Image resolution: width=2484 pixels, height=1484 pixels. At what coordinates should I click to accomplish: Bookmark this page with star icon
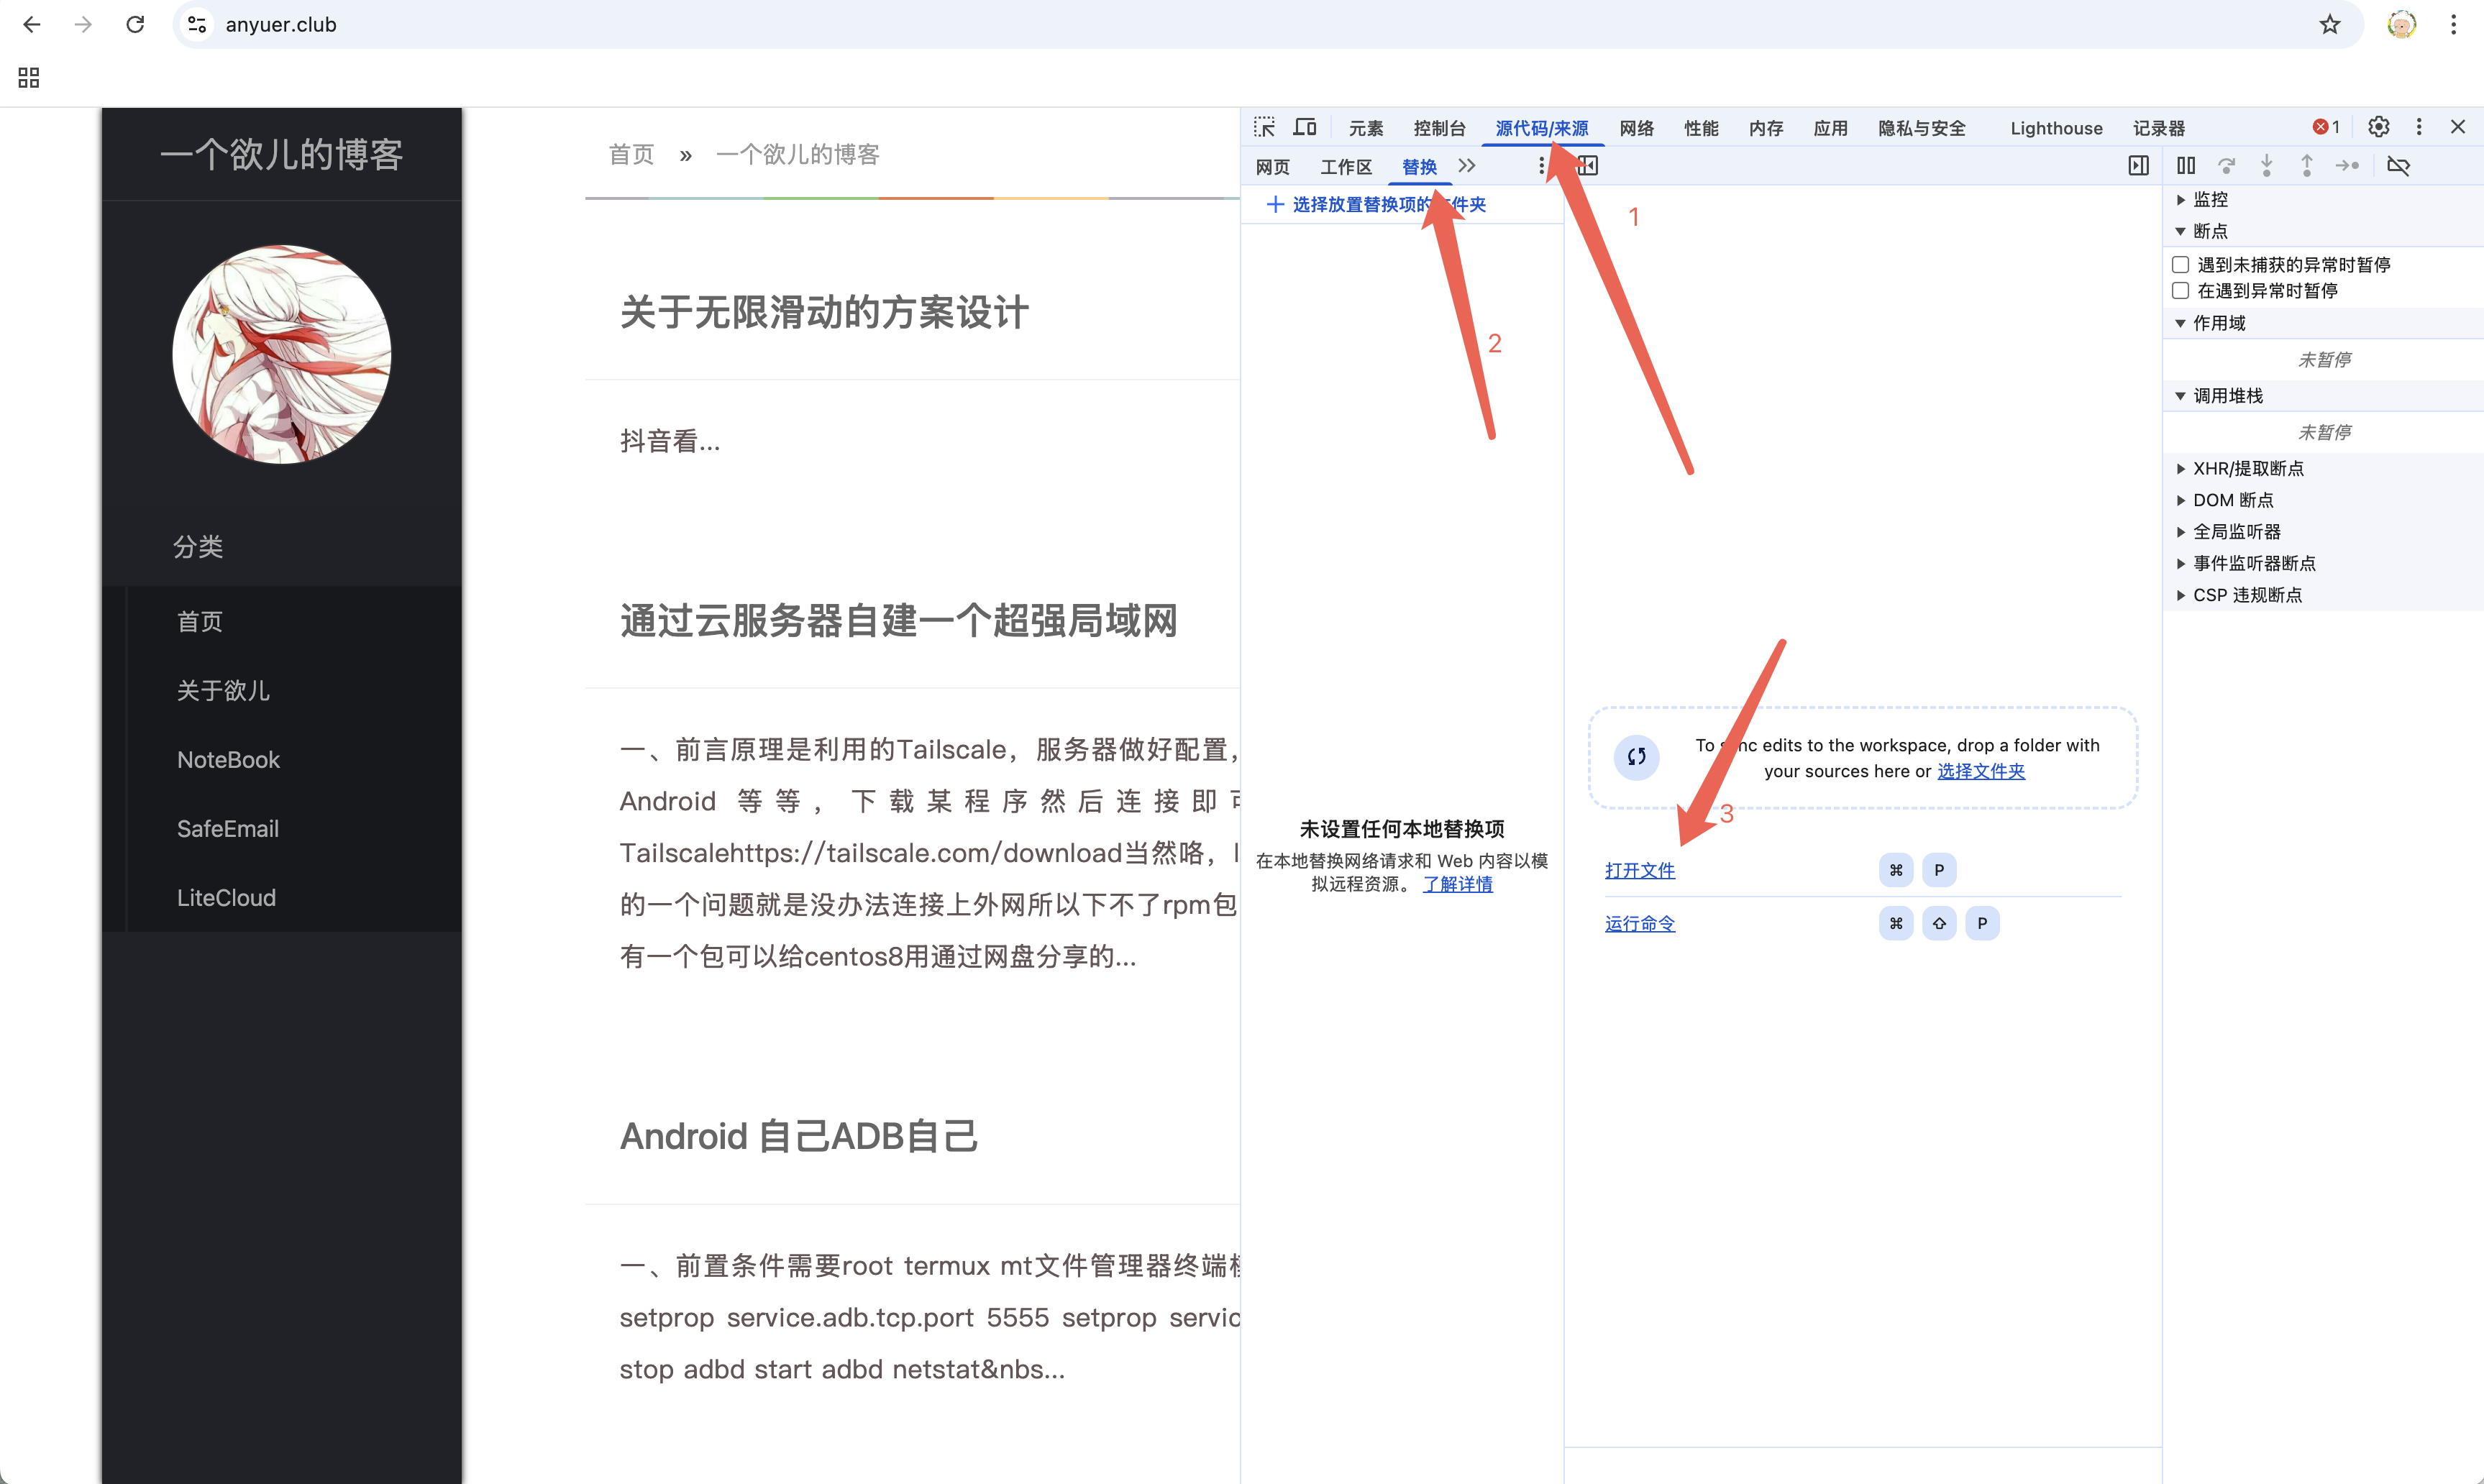pos(2330,25)
